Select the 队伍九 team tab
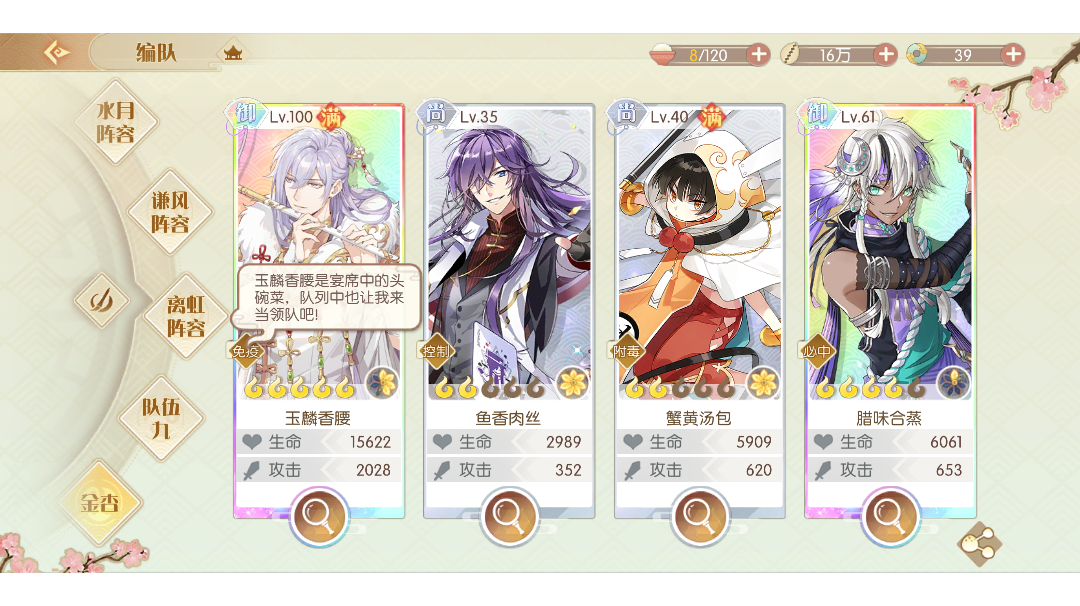1080x606 pixels. pyautogui.click(x=161, y=418)
